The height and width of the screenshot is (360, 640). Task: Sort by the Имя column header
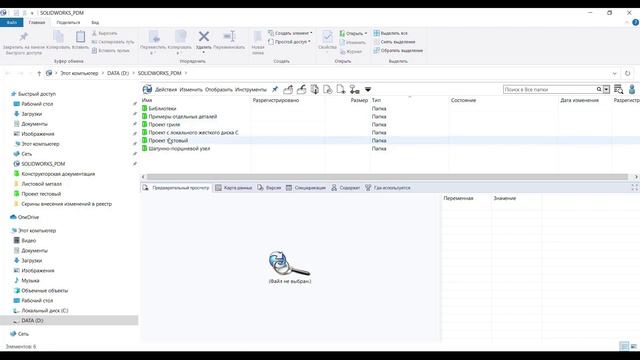(147, 100)
